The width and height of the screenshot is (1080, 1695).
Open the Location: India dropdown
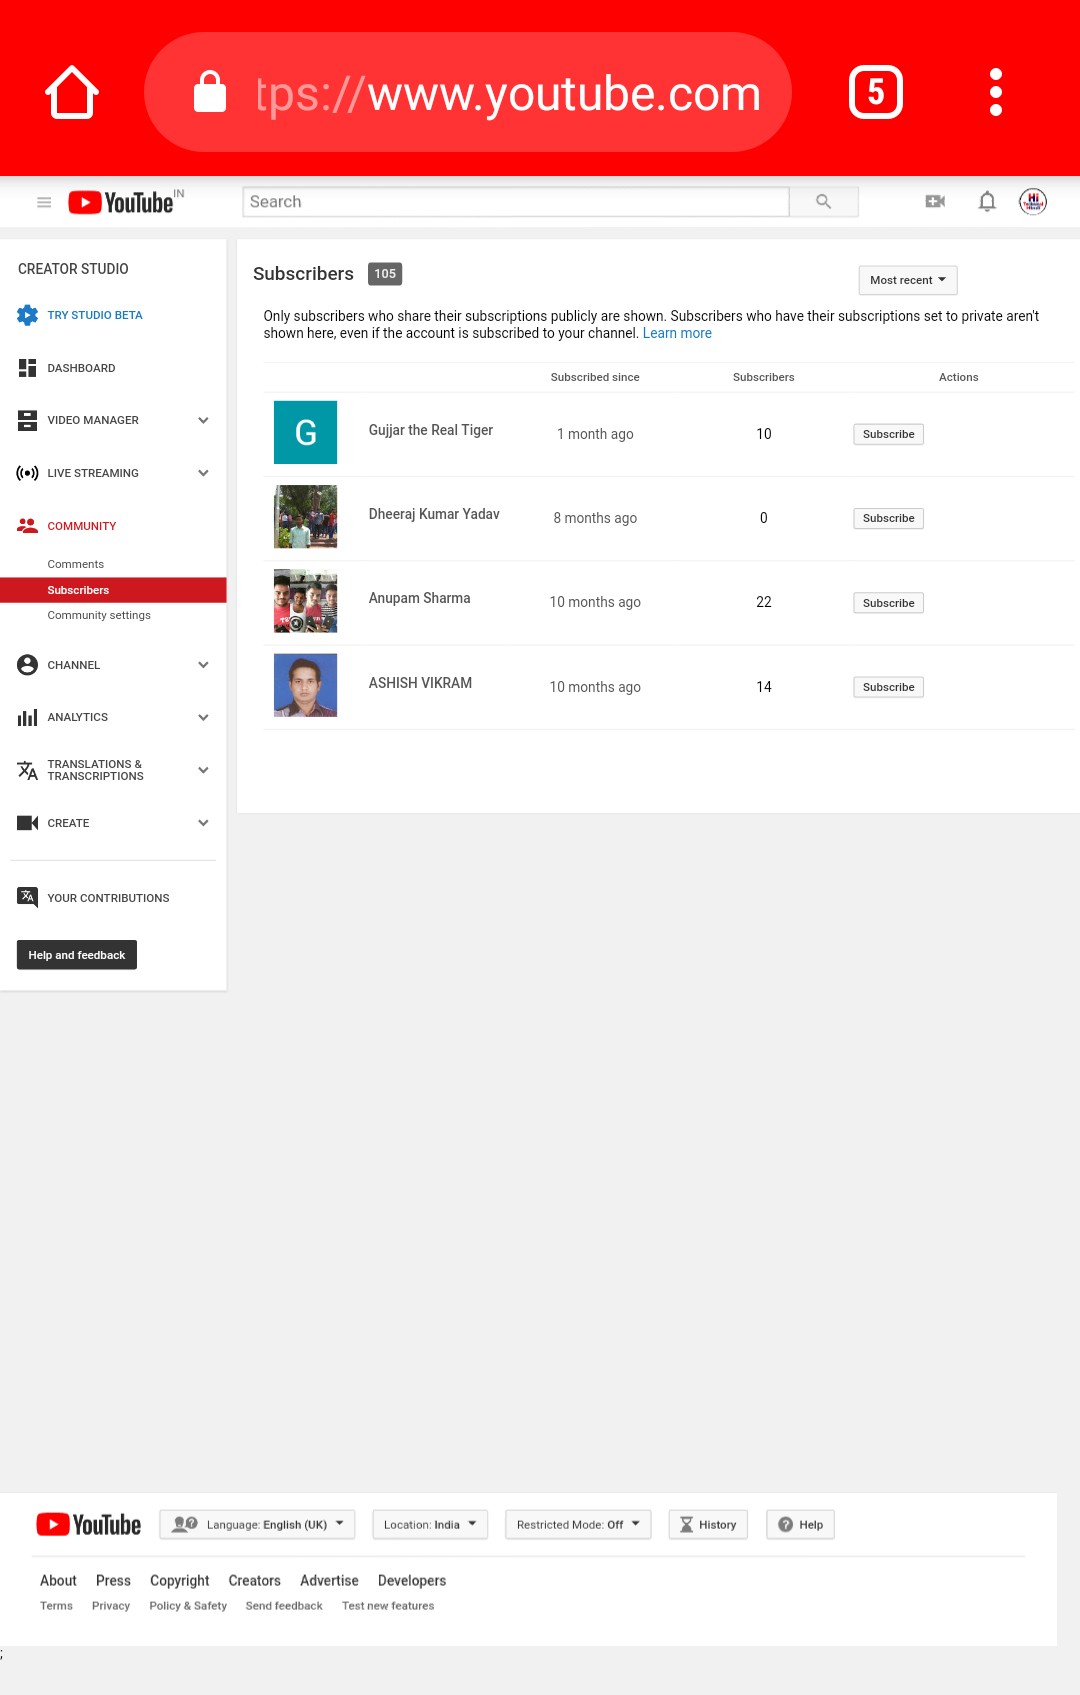[430, 1524]
